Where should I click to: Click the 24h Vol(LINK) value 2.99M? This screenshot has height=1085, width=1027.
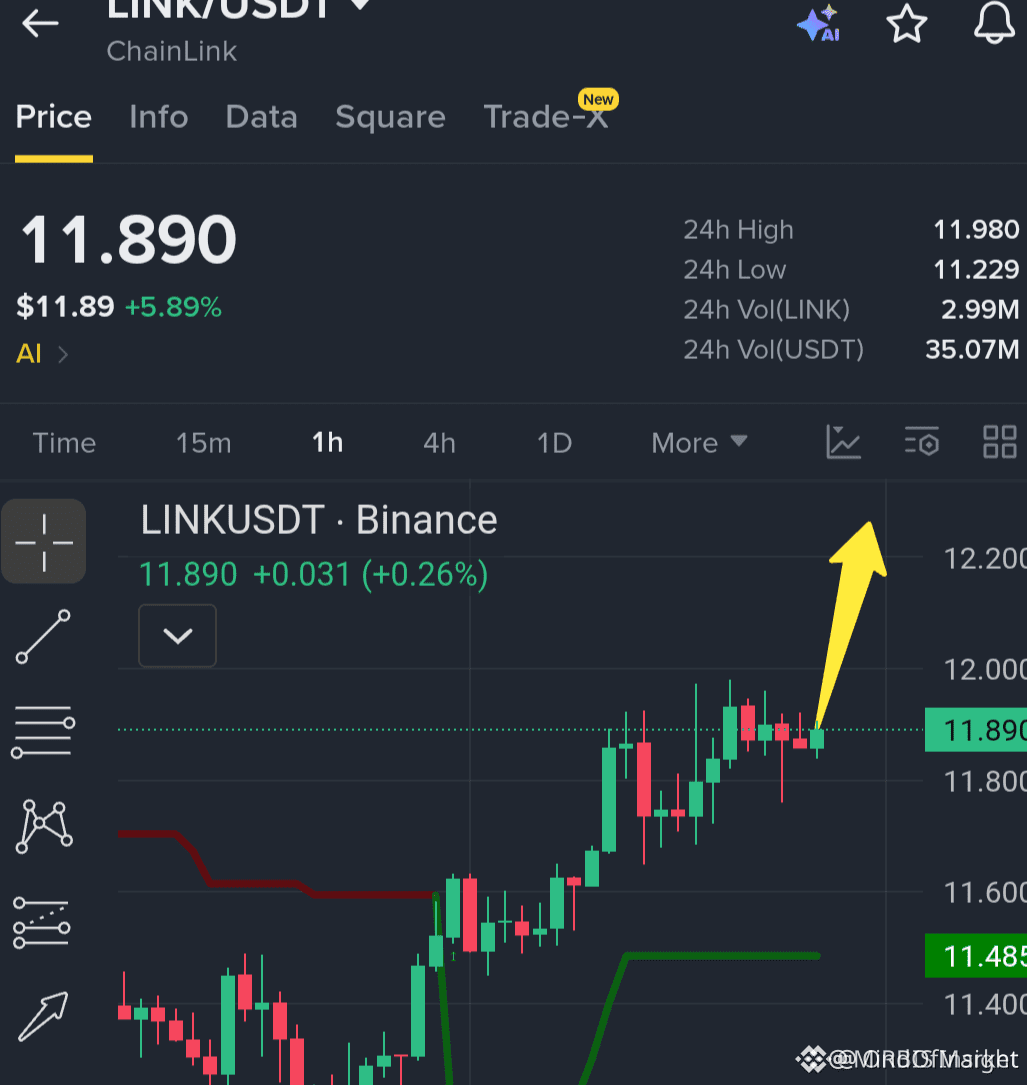[x=980, y=309]
